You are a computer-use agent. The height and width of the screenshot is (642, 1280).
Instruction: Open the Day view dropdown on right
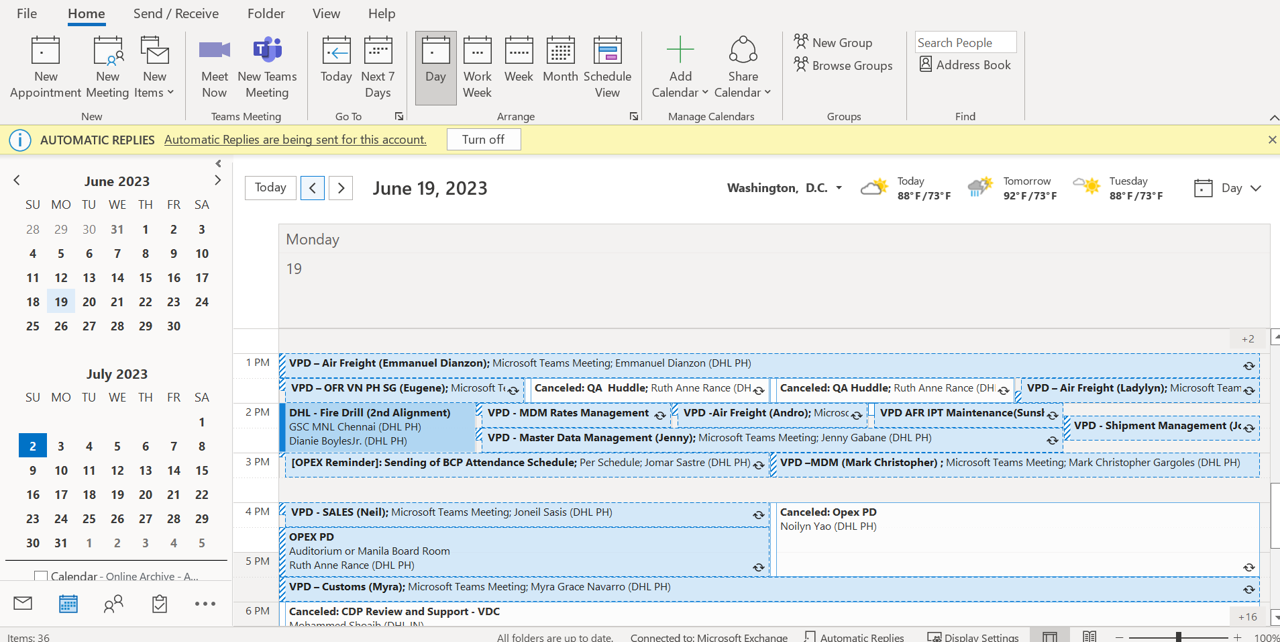coord(1255,188)
